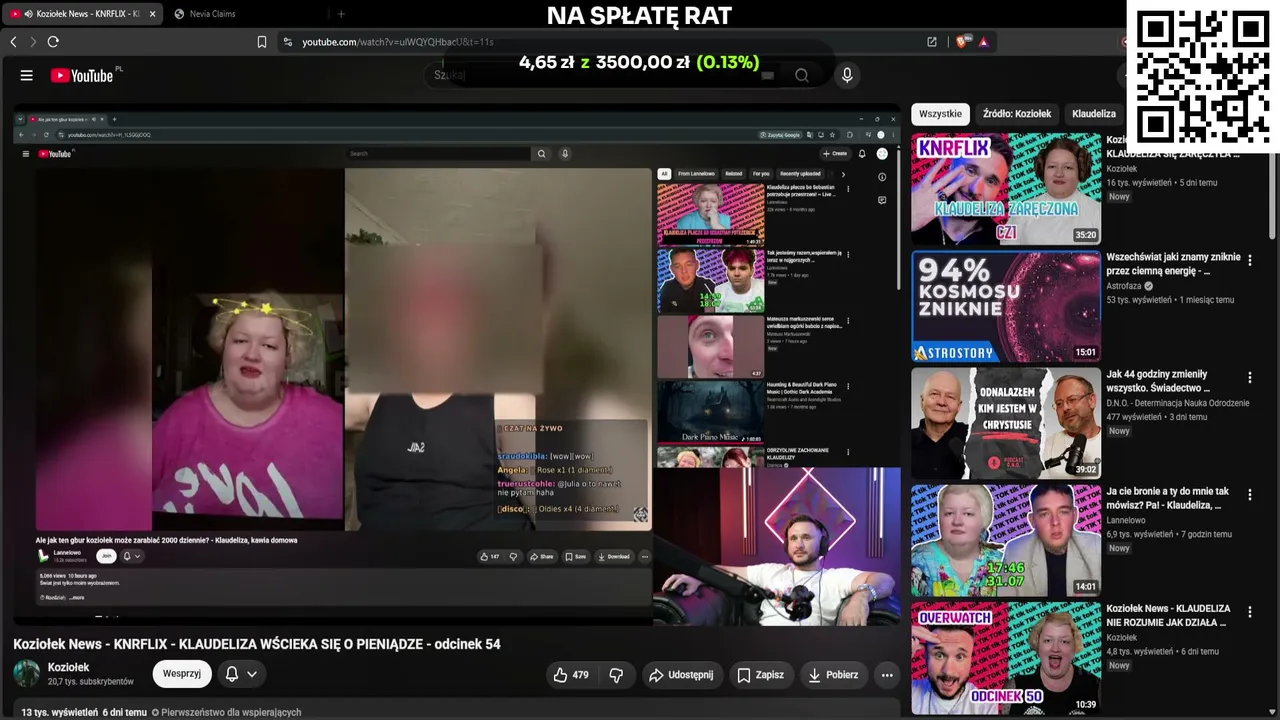Click the main video player area
Screen dimensions: 1280x720
pos(457,365)
